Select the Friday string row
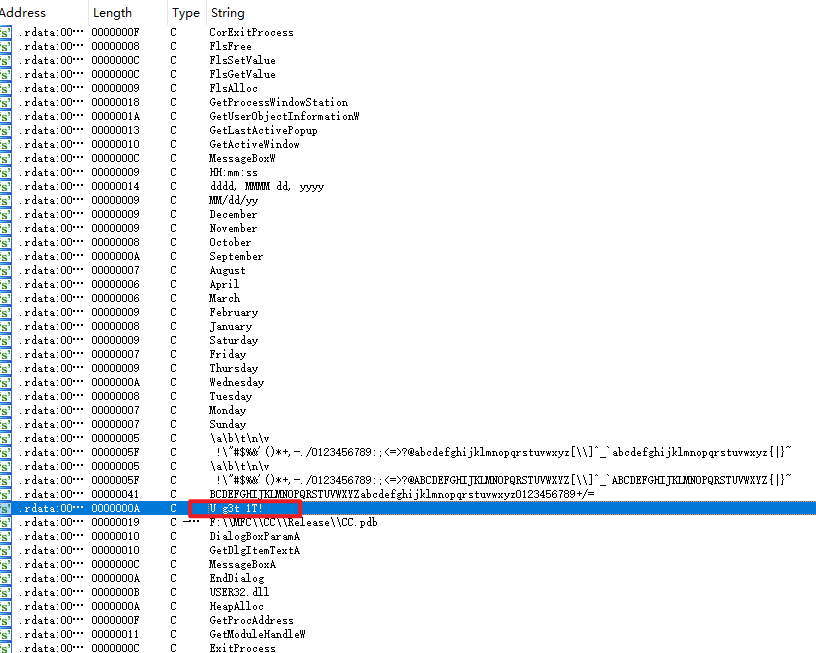This screenshot has width=816, height=653. pyautogui.click(x=227, y=354)
